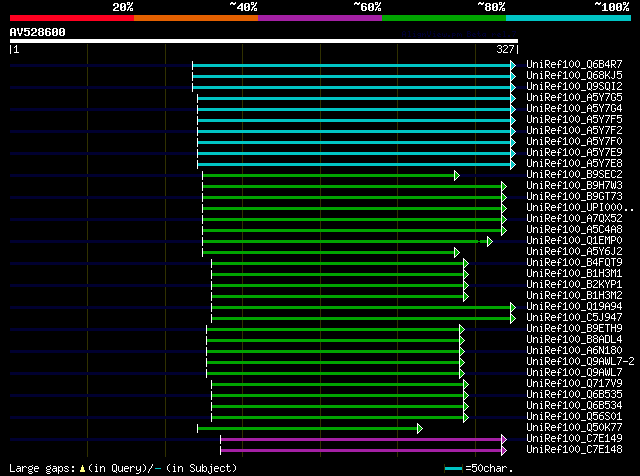Click the cyan arrowhead of Q6B4R7 alignment
This screenshot has height=476, width=640.
[x=513, y=65]
